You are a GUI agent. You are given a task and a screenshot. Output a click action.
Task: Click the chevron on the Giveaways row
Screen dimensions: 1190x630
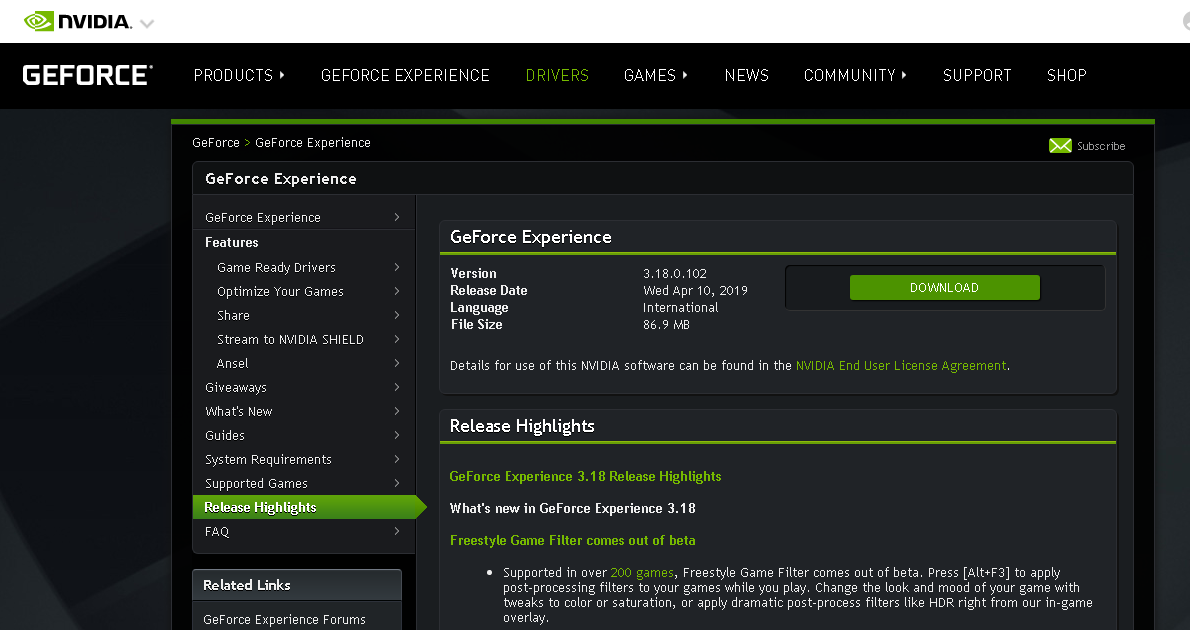[x=397, y=387]
